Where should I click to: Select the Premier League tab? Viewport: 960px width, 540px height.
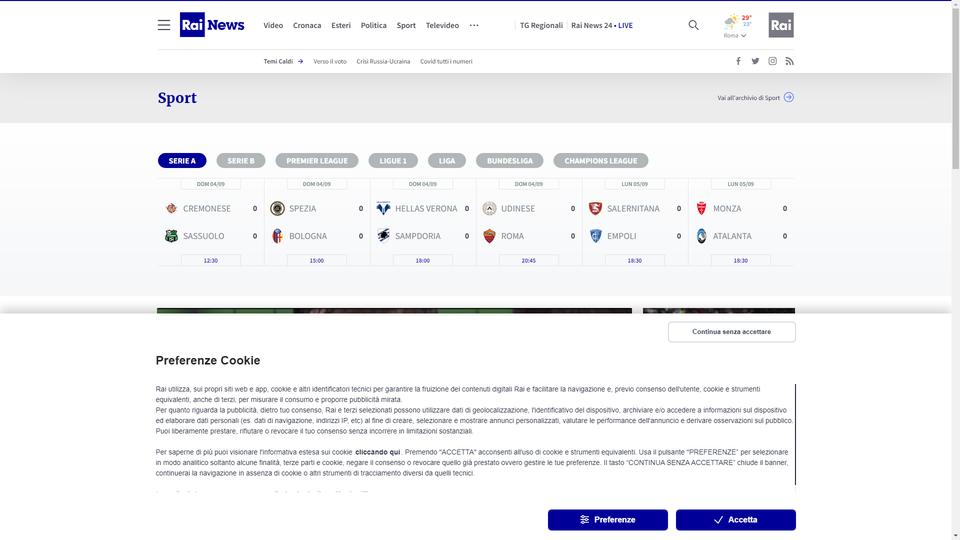(317, 160)
